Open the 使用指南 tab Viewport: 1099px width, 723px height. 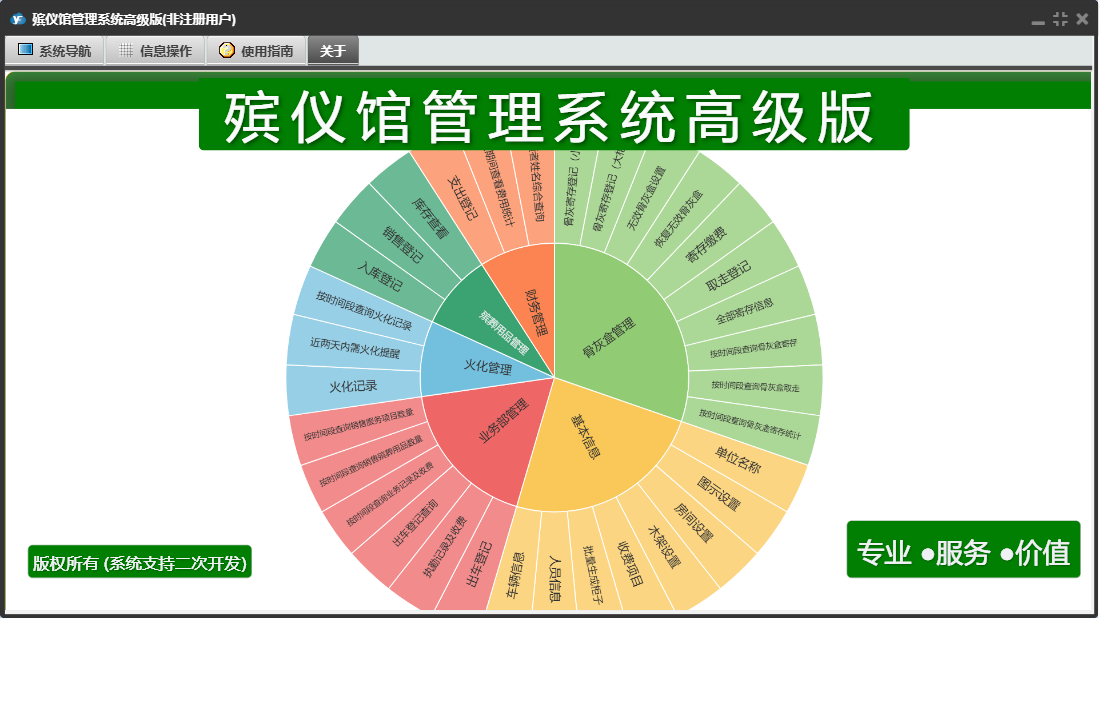pos(256,50)
